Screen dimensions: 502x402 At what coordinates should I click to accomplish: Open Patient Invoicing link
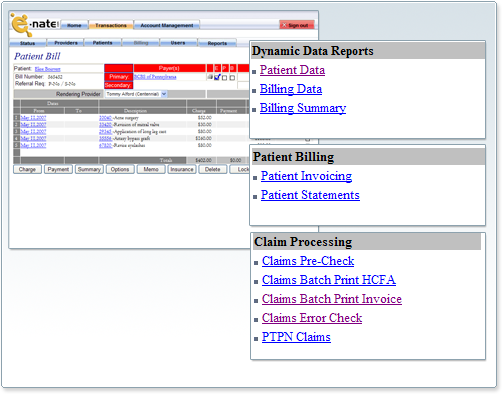point(306,176)
